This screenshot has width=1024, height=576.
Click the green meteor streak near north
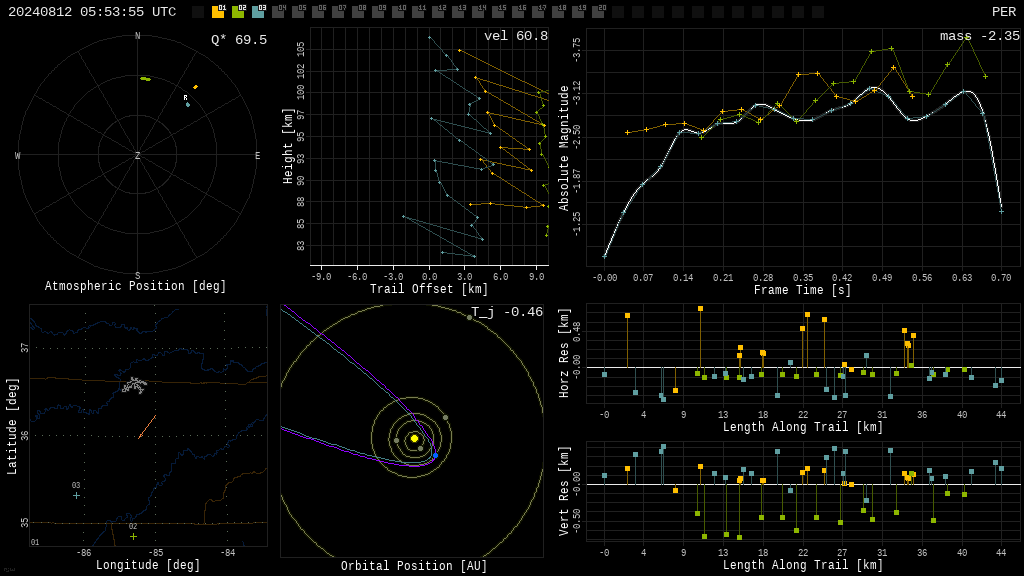coord(145,79)
